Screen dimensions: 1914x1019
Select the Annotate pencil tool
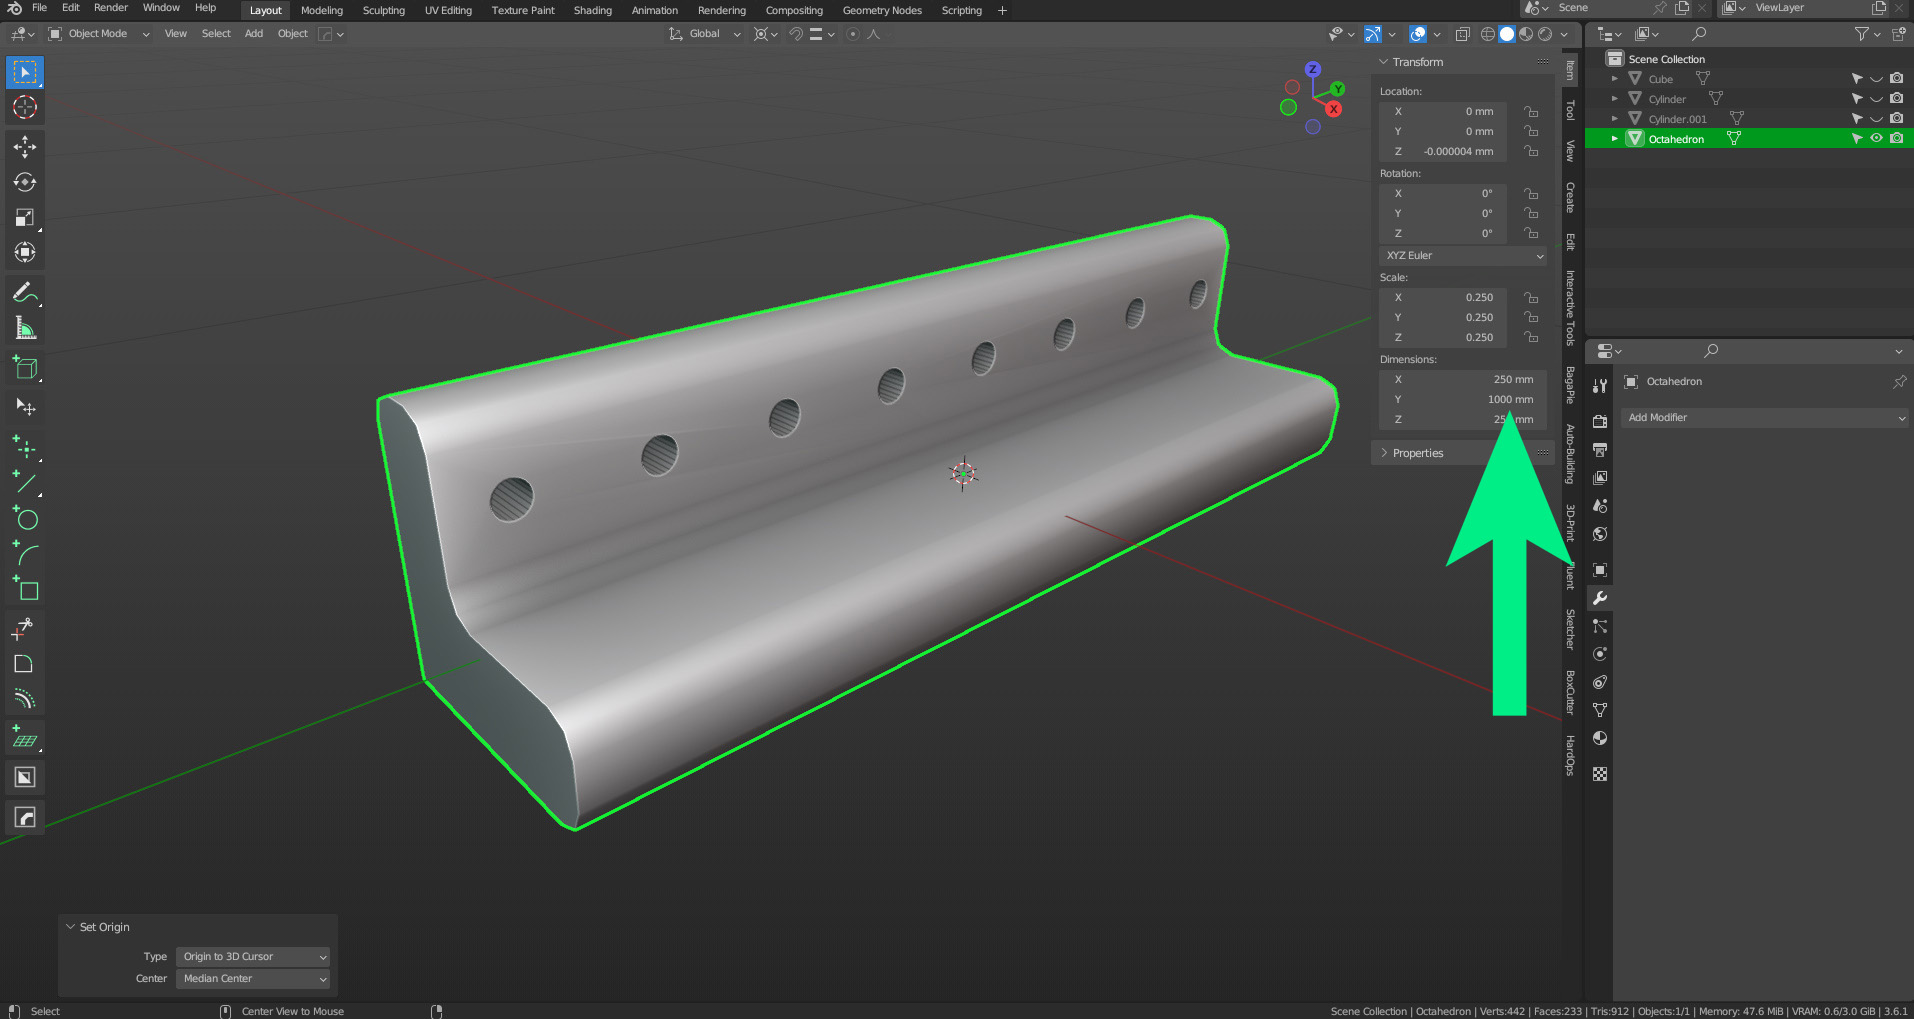pyautogui.click(x=25, y=293)
